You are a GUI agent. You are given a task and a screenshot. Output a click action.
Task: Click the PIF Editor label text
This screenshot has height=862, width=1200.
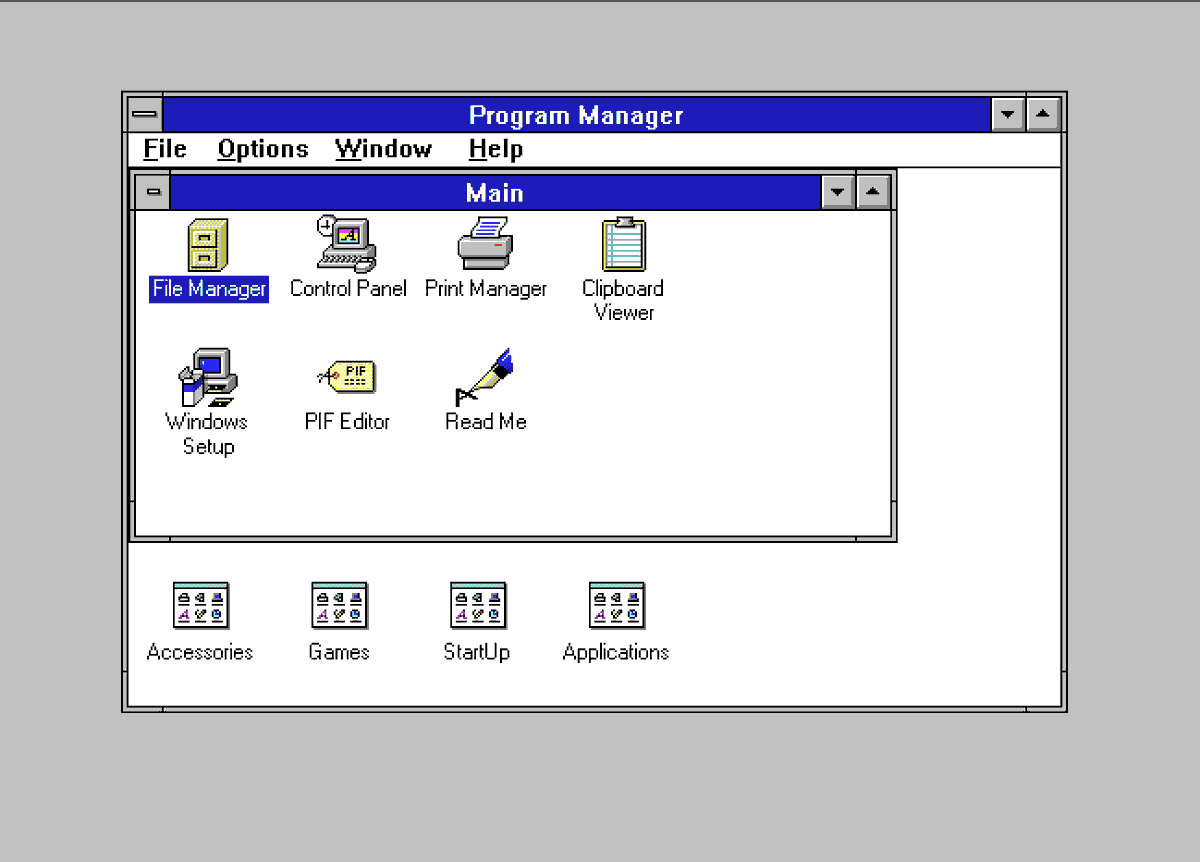coord(347,421)
